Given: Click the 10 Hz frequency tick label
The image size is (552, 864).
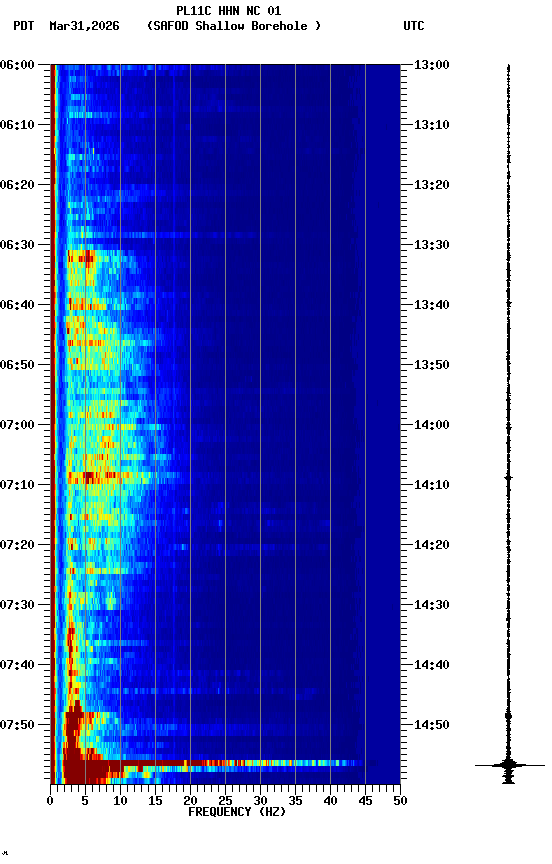Looking at the screenshot, I should tap(120, 801).
